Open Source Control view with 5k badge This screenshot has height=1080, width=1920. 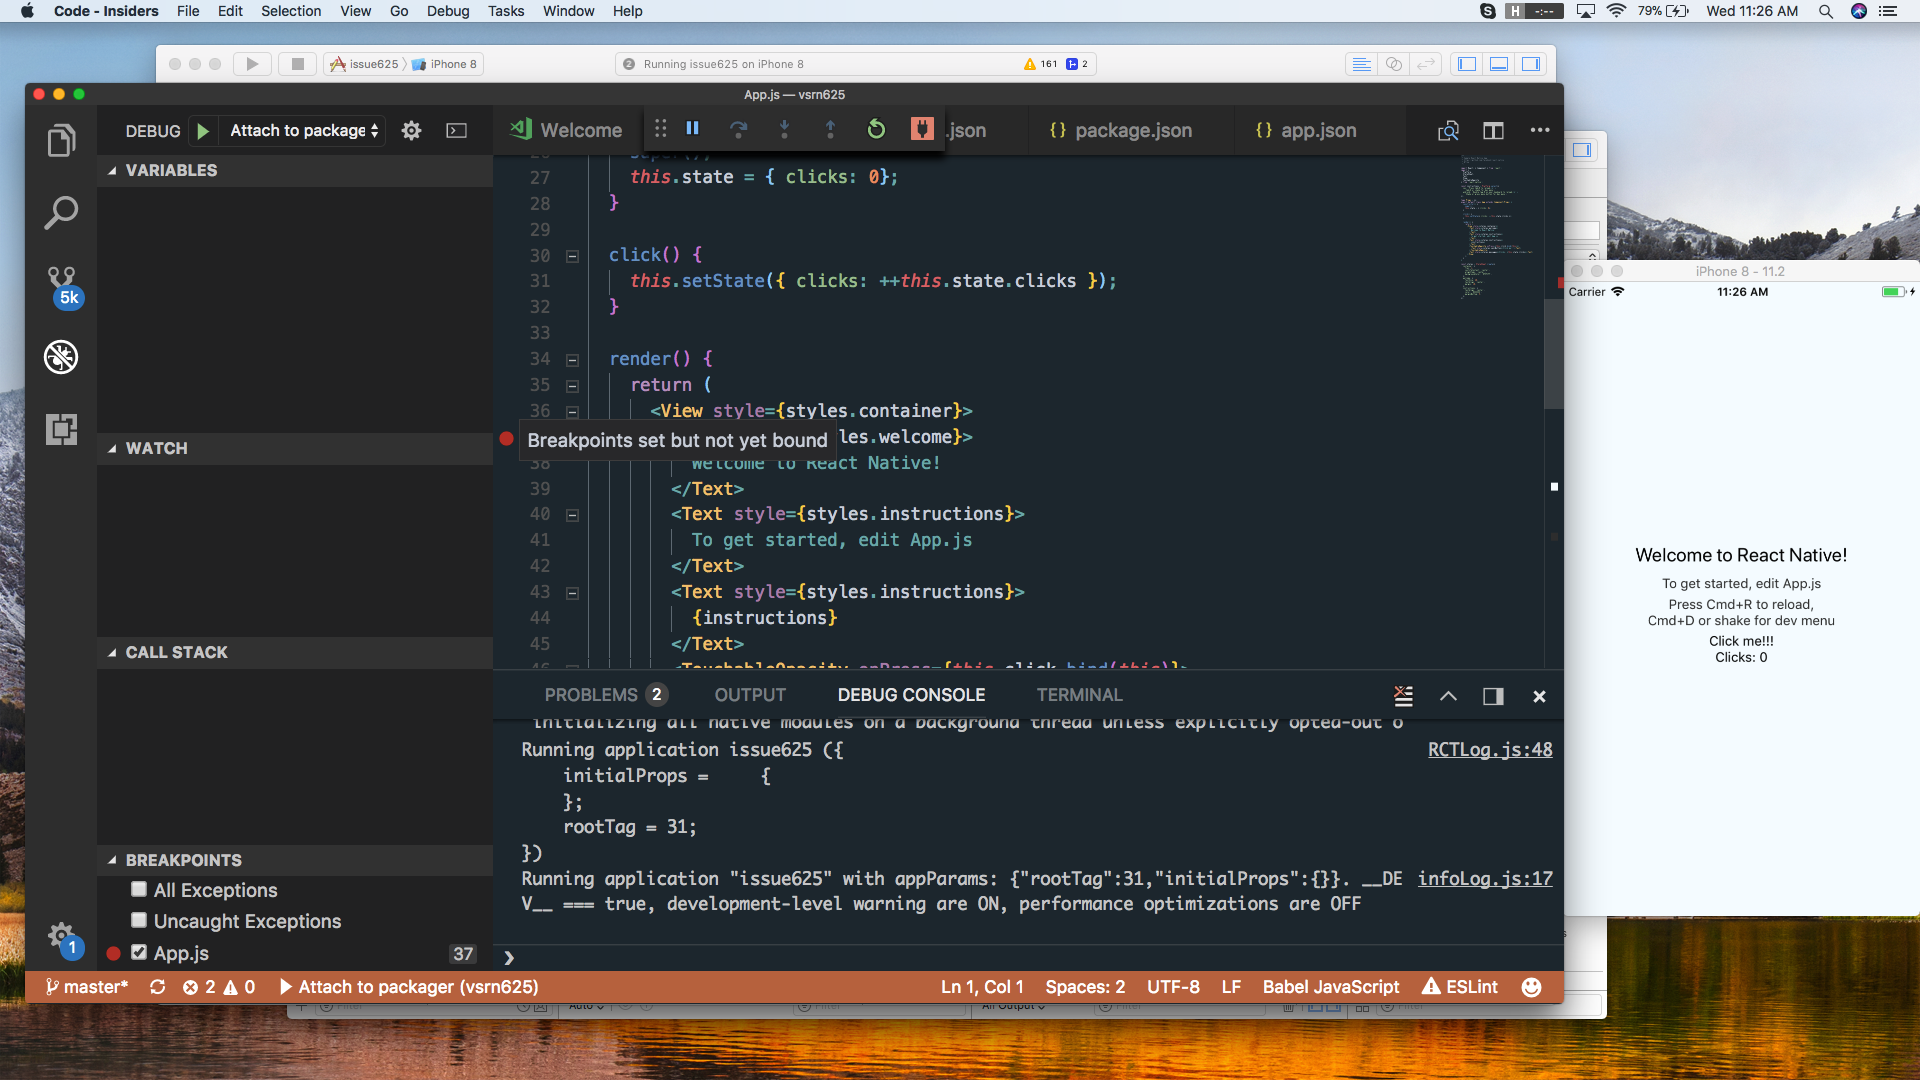tap(62, 286)
